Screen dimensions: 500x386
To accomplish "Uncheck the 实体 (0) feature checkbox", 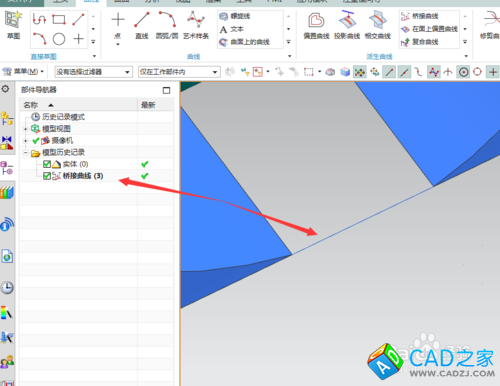I will [47, 164].
